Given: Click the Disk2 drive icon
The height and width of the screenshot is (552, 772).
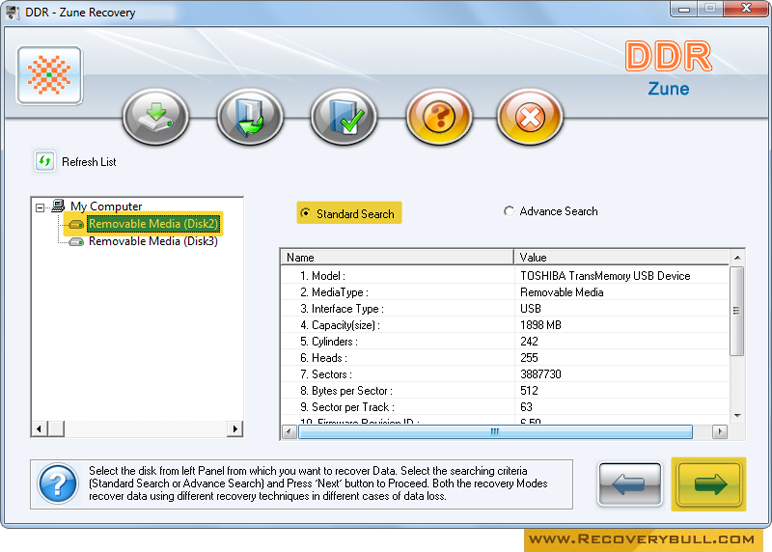Looking at the screenshot, I should tap(76, 225).
